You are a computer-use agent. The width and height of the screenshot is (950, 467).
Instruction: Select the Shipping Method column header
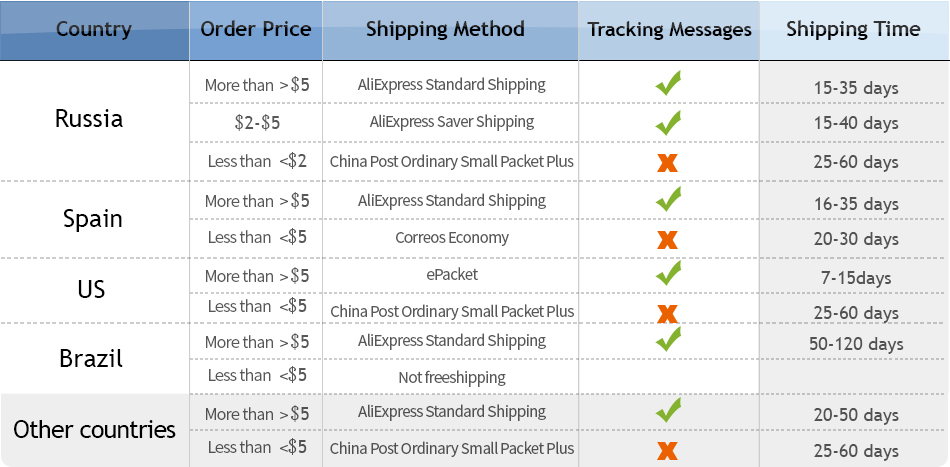tap(445, 29)
